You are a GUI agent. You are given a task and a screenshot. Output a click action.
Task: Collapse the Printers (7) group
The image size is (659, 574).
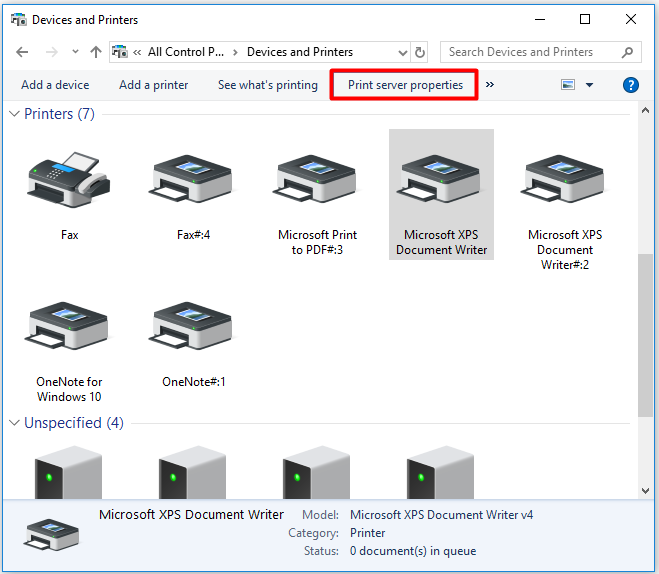(x=14, y=114)
